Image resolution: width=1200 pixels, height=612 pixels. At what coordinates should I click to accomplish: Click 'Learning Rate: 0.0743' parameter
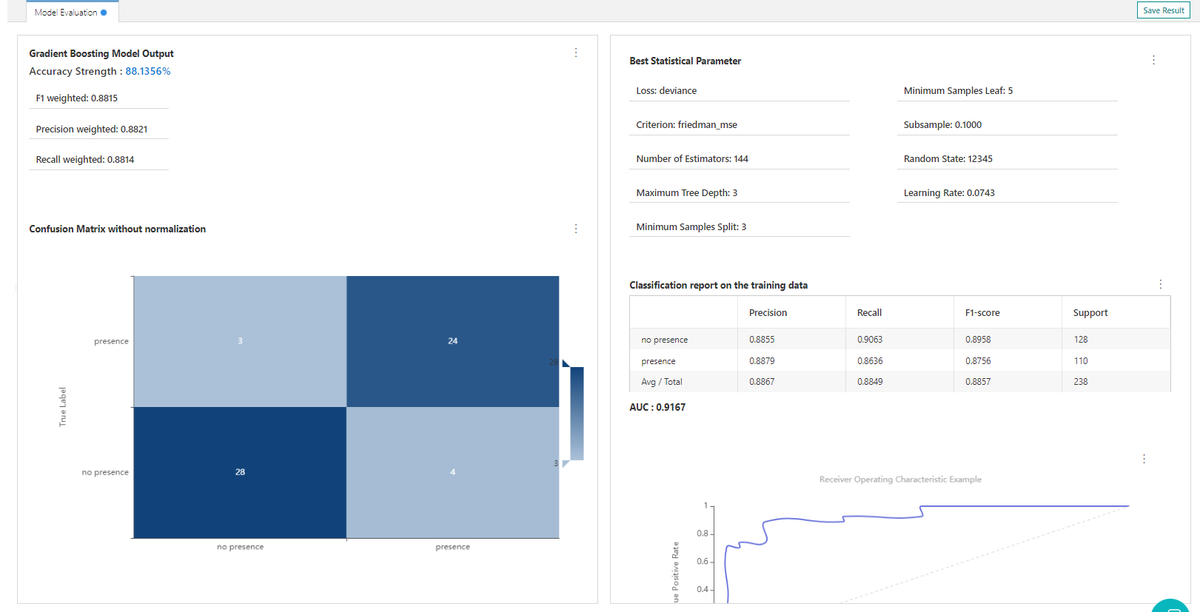click(x=949, y=193)
